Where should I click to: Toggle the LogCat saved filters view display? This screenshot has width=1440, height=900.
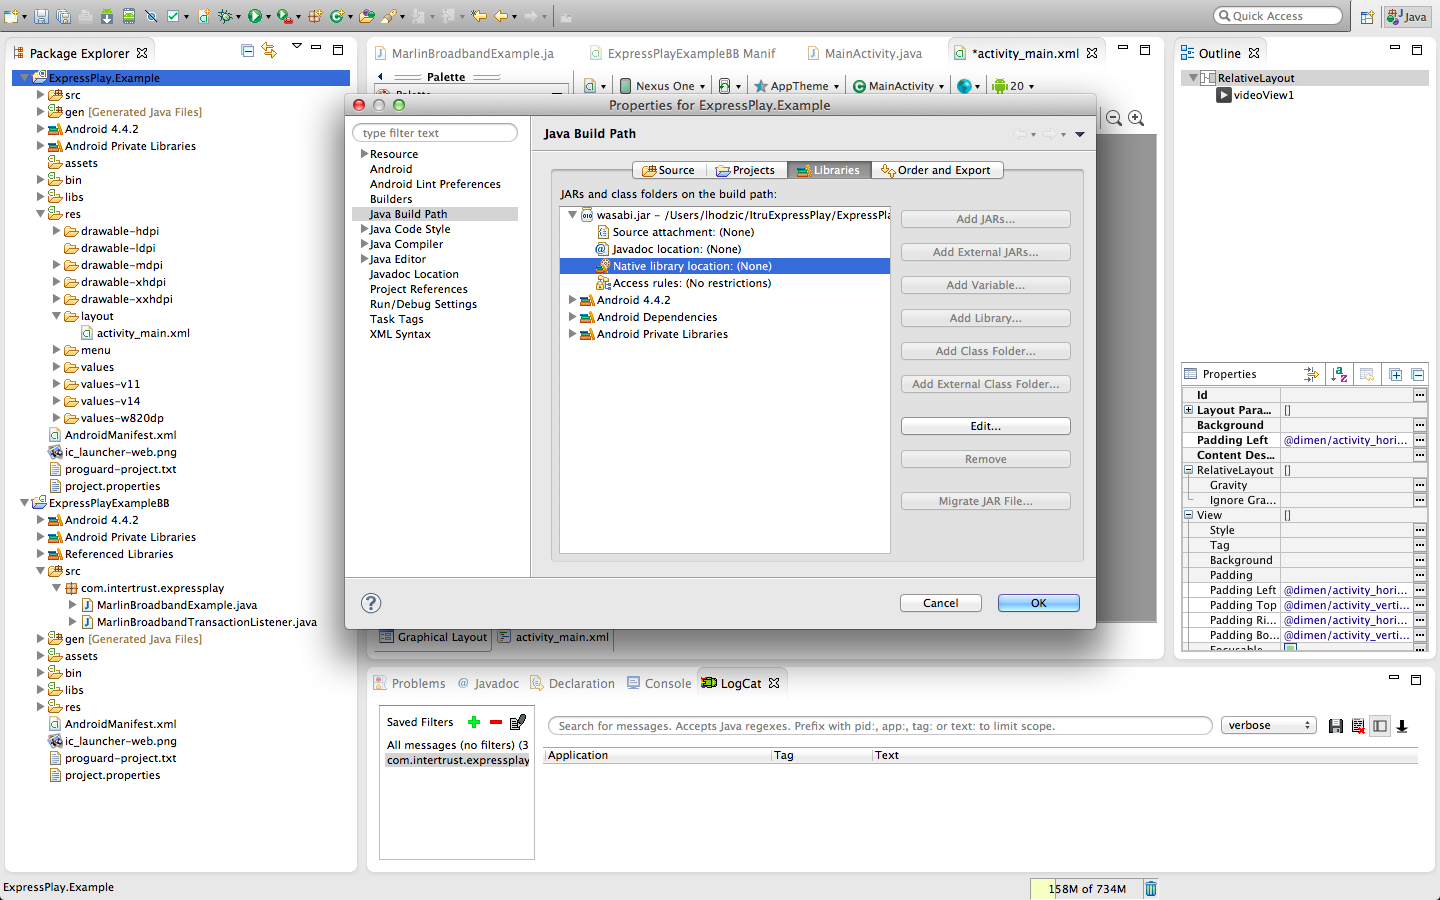(1380, 726)
